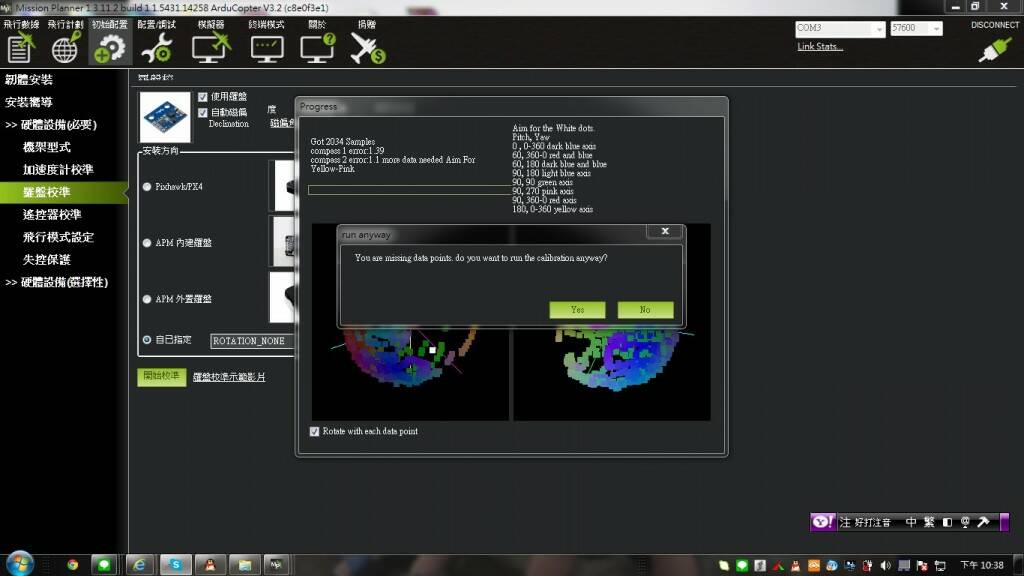
Task: Click the left compass 1 sample sphere view
Action: coord(410,372)
